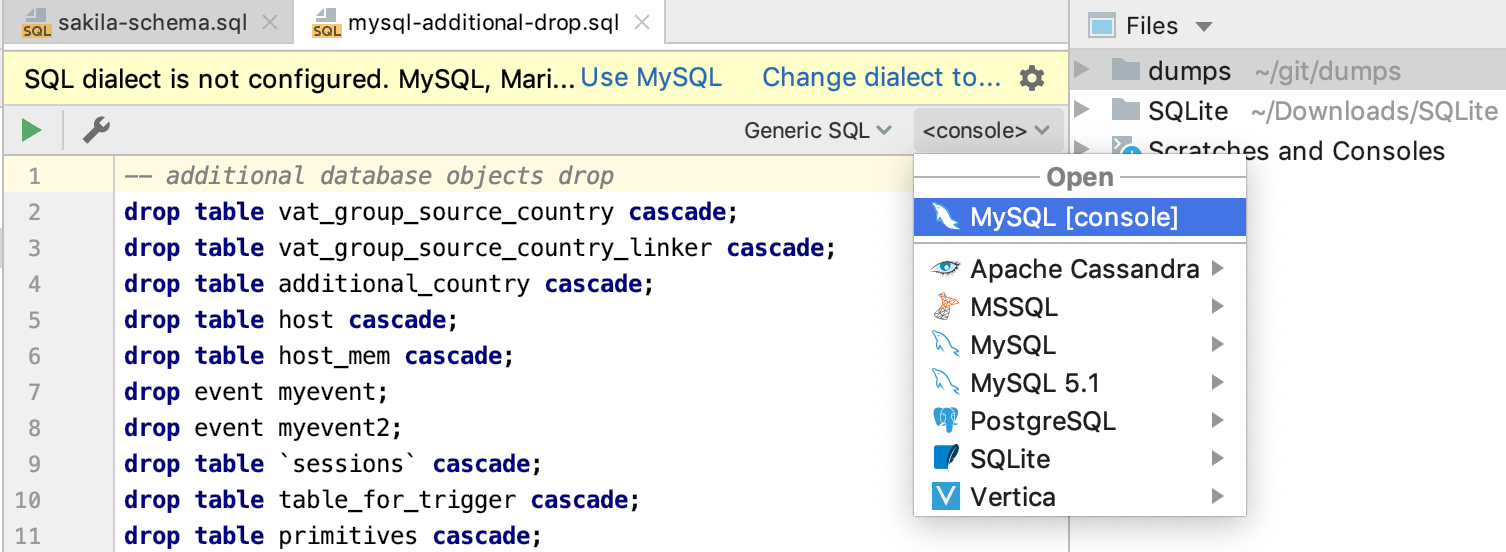The height and width of the screenshot is (552, 1506).
Task: Open the dialect notification gear settings
Action: (x=1032, y=78)
